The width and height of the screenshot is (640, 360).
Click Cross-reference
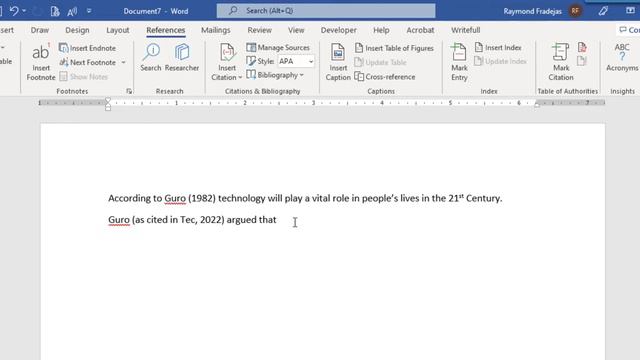[385, 77]
